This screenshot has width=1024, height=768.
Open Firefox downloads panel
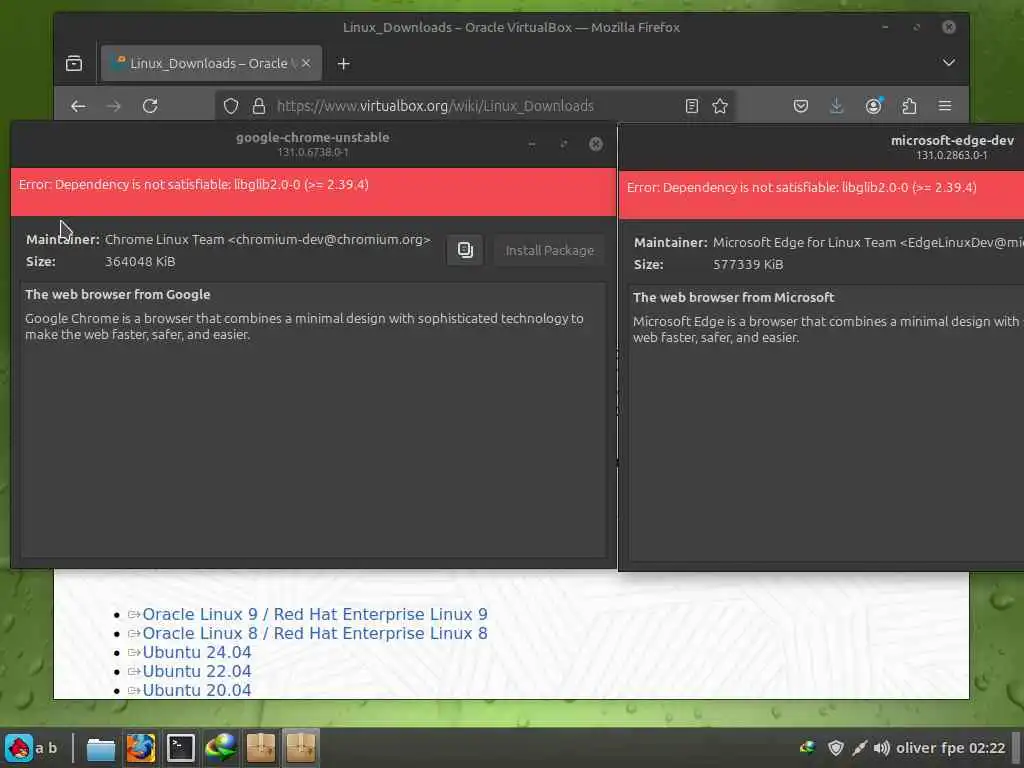coord(837,106)
